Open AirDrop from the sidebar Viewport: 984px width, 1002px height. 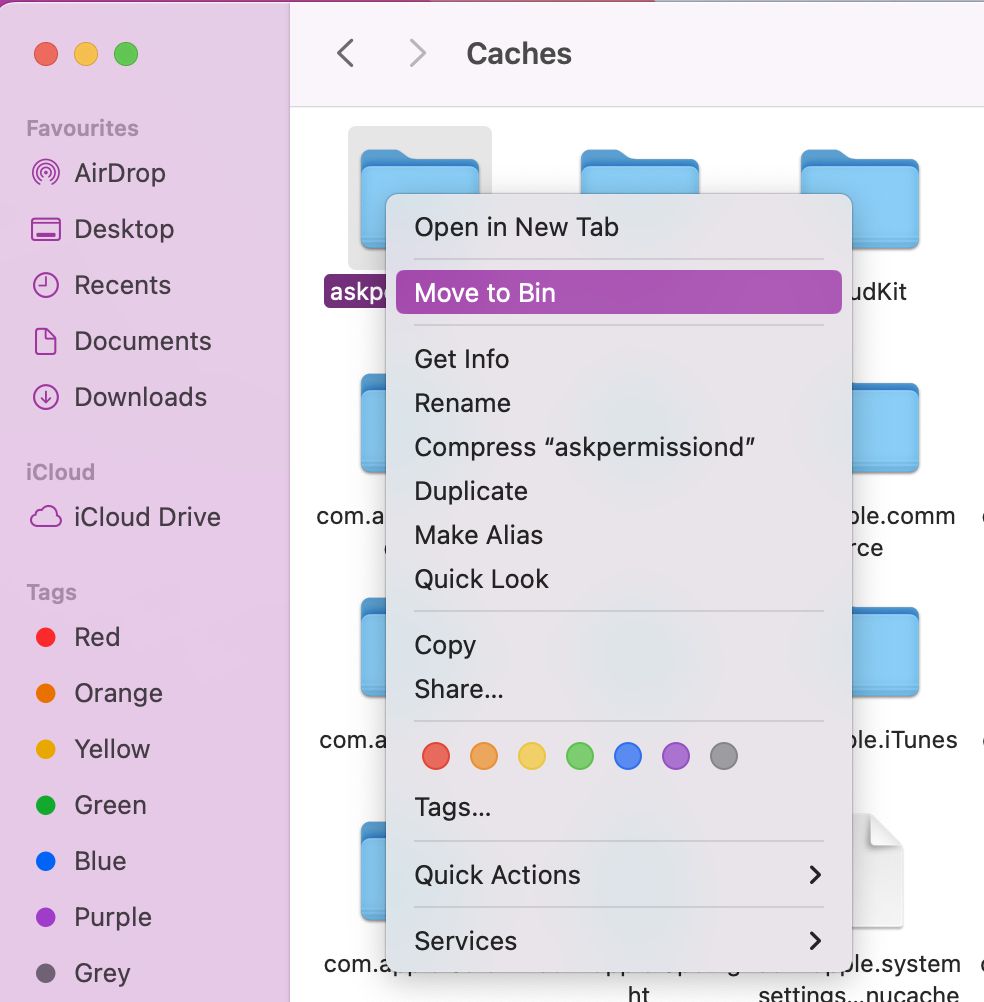click(120, 172)
